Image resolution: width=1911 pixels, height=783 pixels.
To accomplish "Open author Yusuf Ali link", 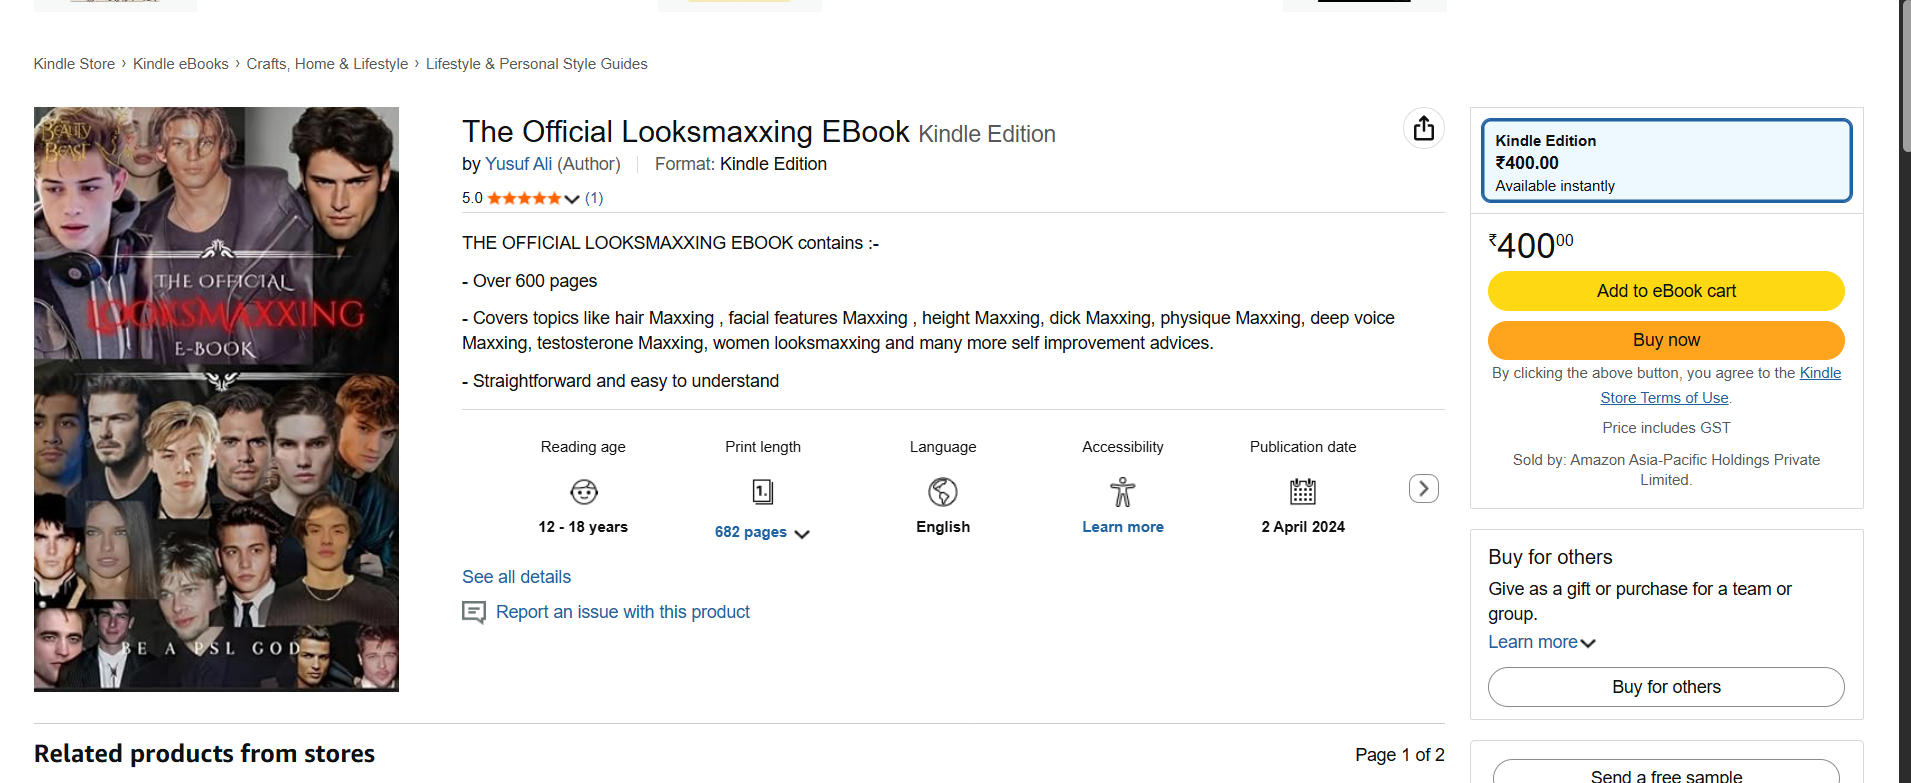I will coord(518,164).
